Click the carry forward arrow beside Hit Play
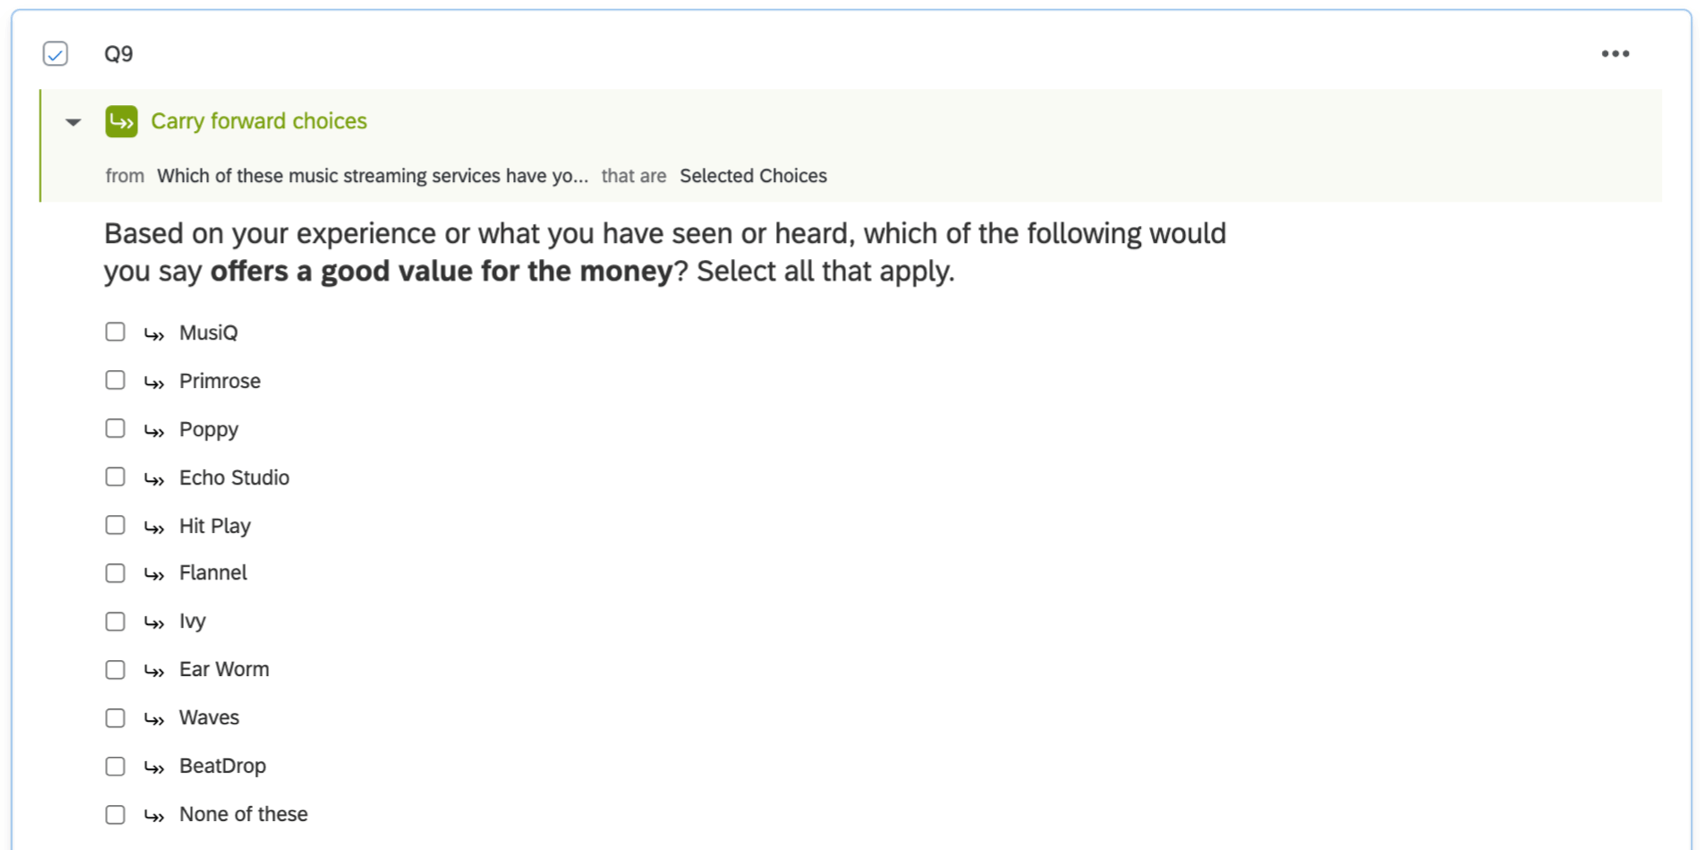This screenshot has height=850, width=1700. pyautogui.click(x=155, y=525)
